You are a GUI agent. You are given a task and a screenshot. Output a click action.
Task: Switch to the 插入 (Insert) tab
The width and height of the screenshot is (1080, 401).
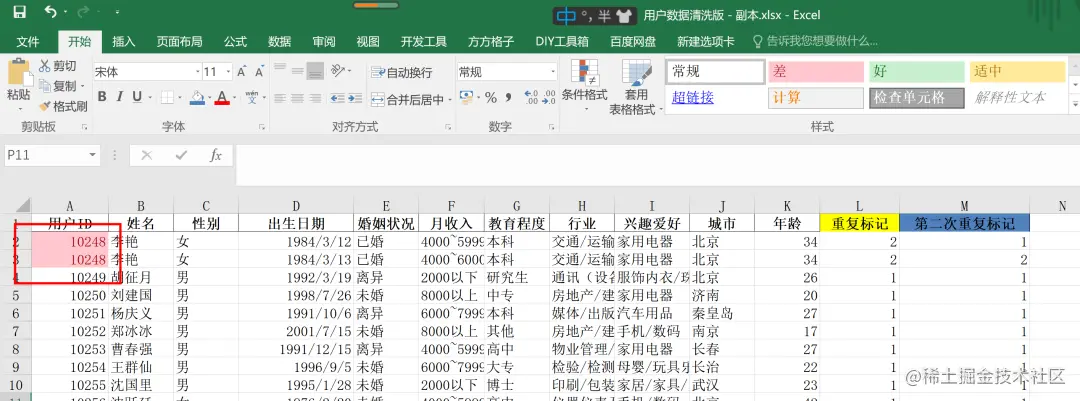123,41
